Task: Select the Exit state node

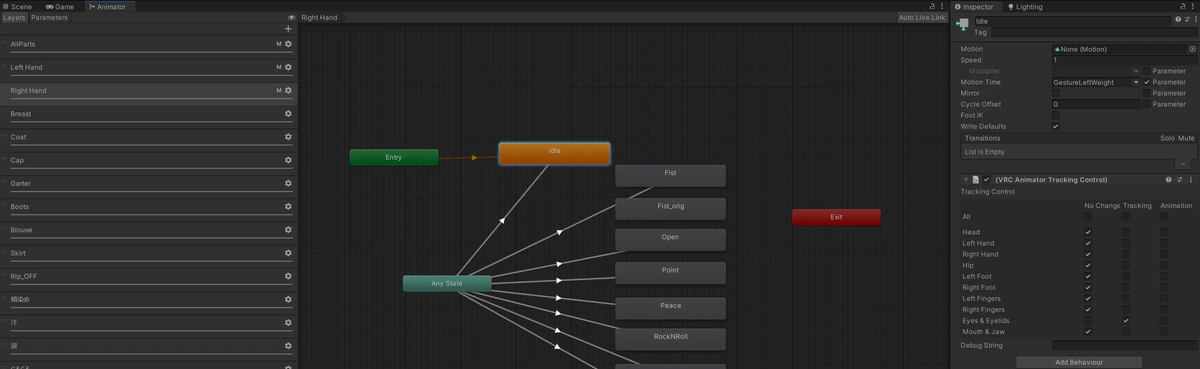Action: pos(836,217)
